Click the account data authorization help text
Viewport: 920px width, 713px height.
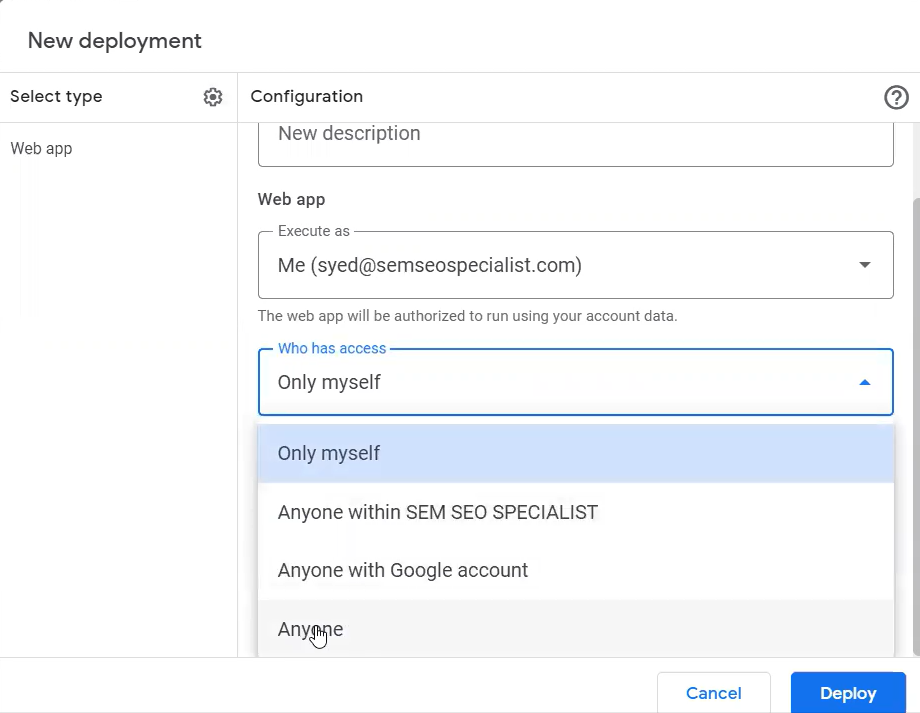(467, 316)
